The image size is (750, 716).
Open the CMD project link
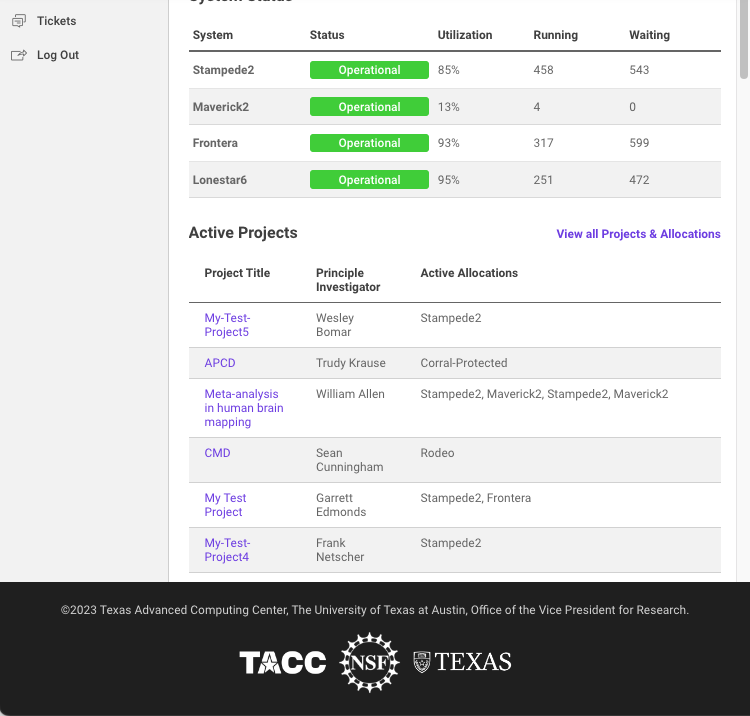pyautogui.click(x=217, y=453)
